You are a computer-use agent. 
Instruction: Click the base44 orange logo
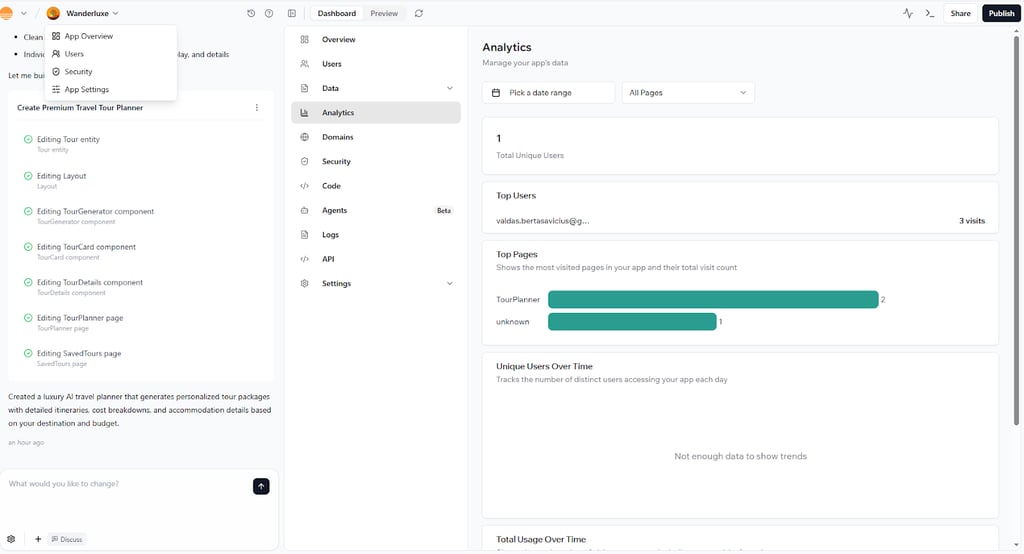[7, 13]
